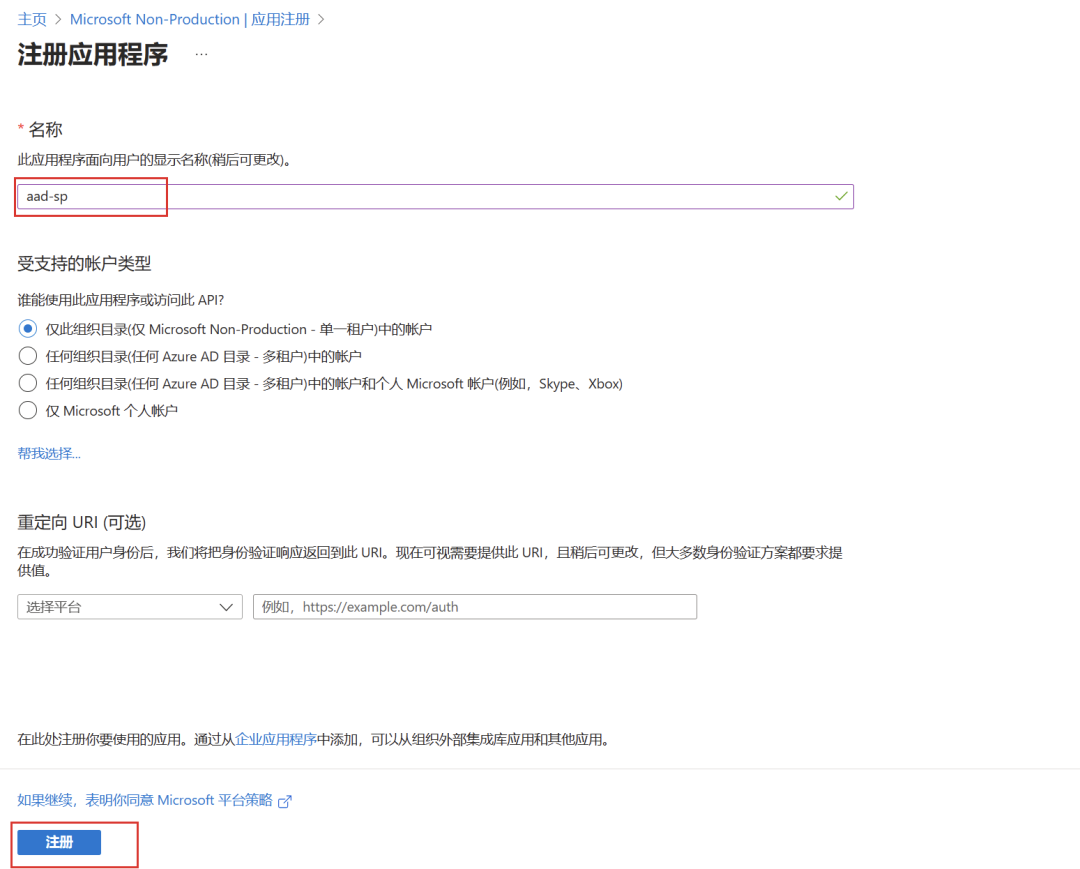Screen dimensions: 1080x869
Task: Open the 主页 breadcrumb link
Action: [x=32, y=19]
